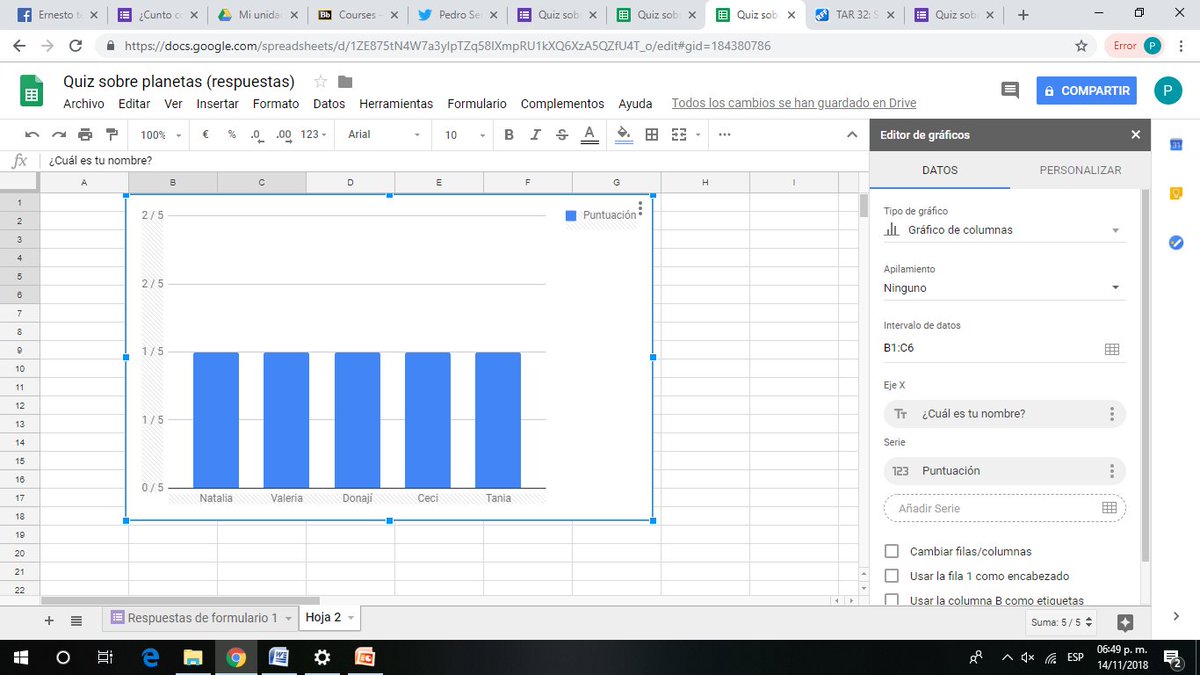Screen dimensions: 1200x675
Task: Open Tipo de gráfico dropdown
Action: [1003, 230]
